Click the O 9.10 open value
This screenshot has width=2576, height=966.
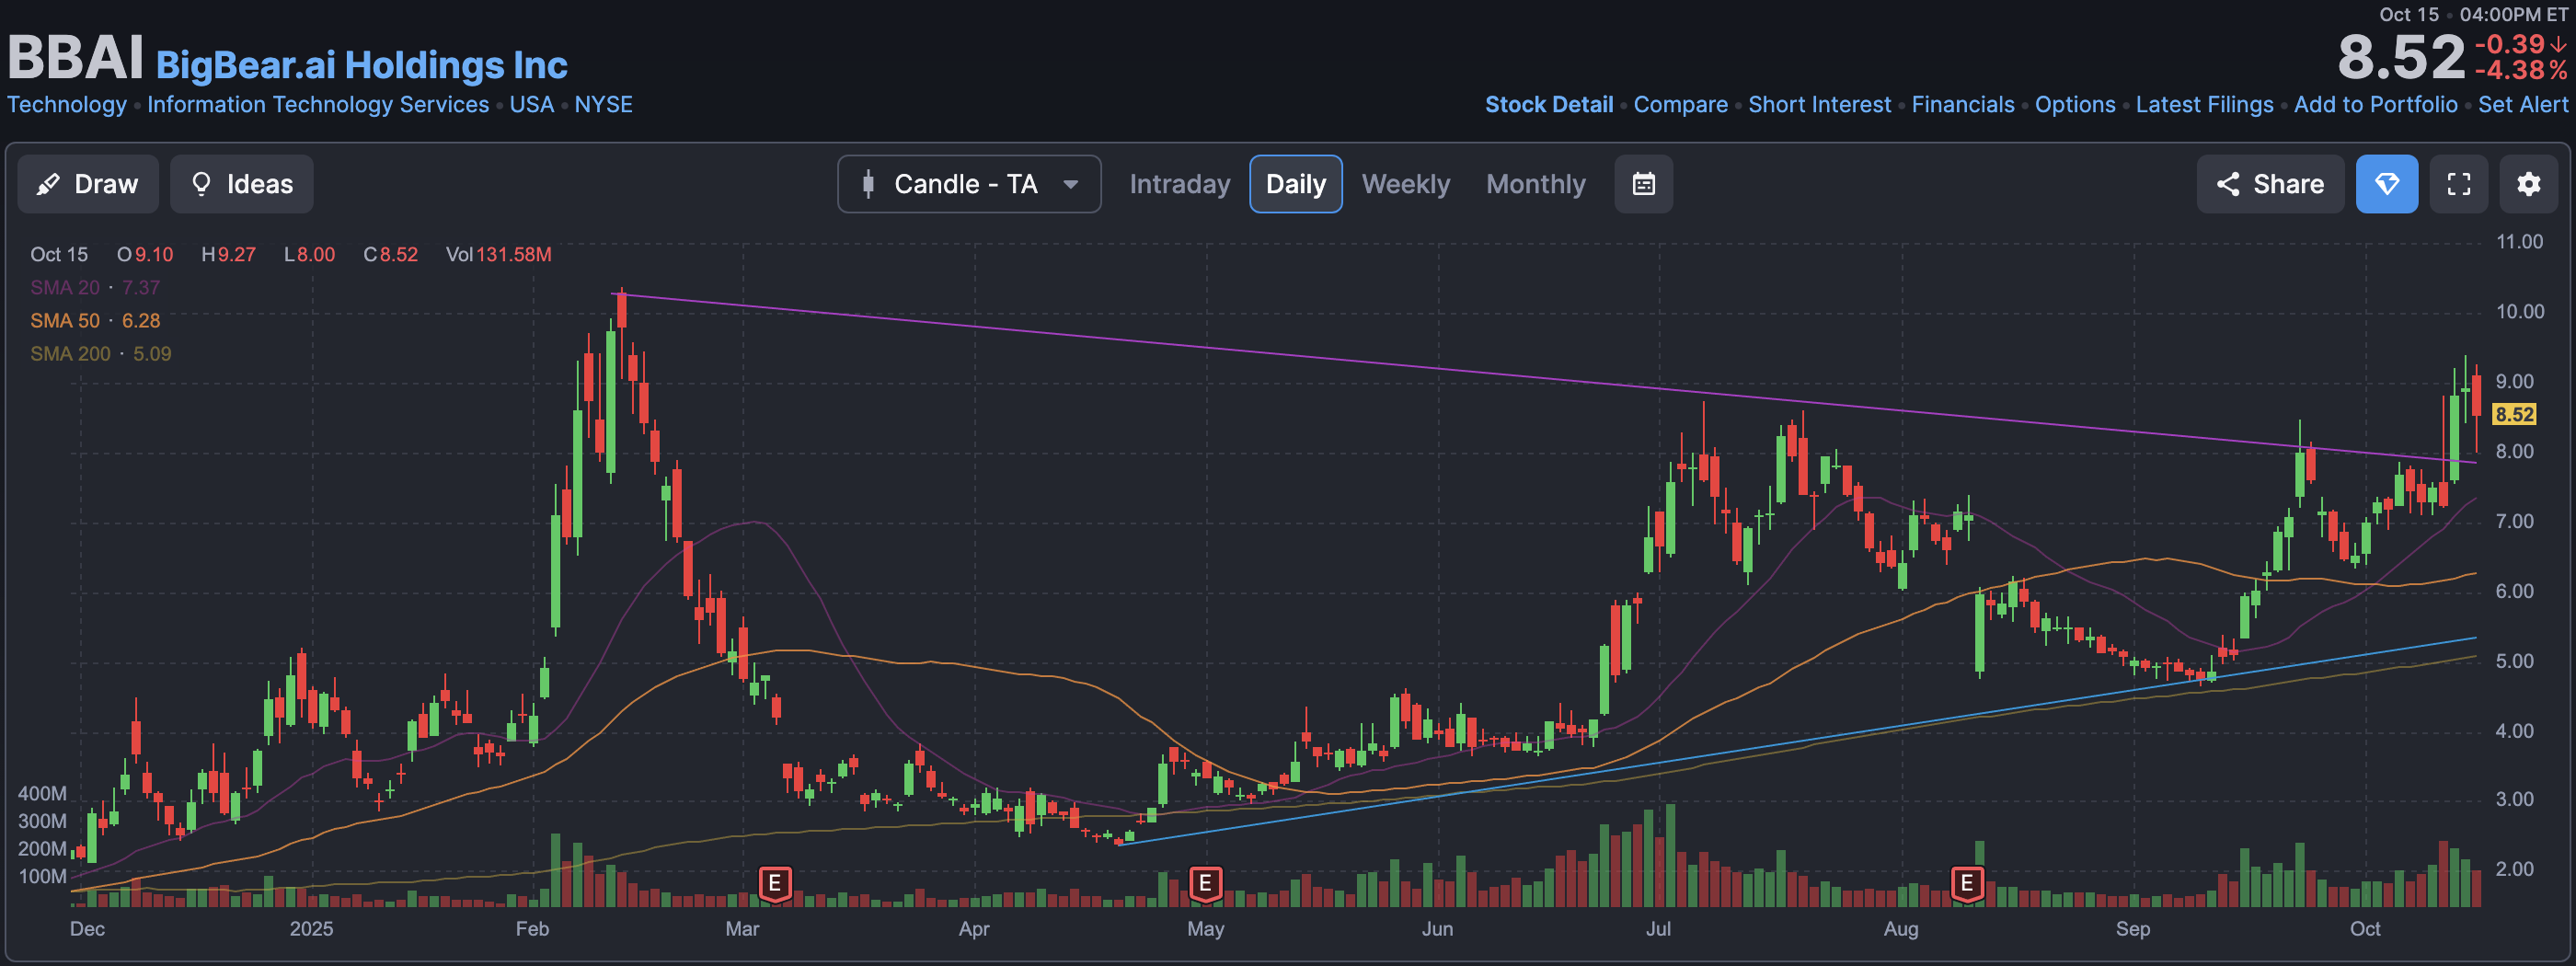tap(145, 255)
